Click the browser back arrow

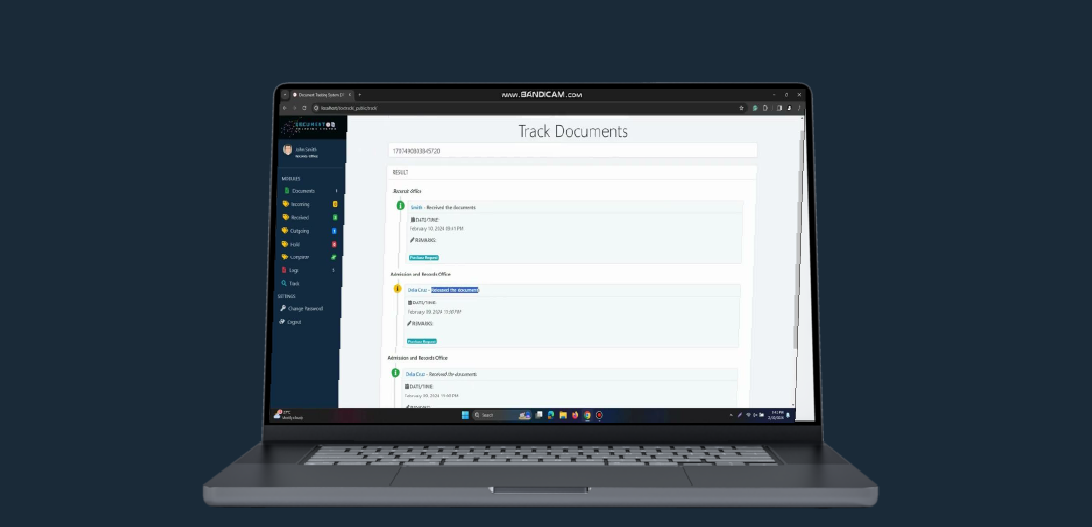point(284,108)
